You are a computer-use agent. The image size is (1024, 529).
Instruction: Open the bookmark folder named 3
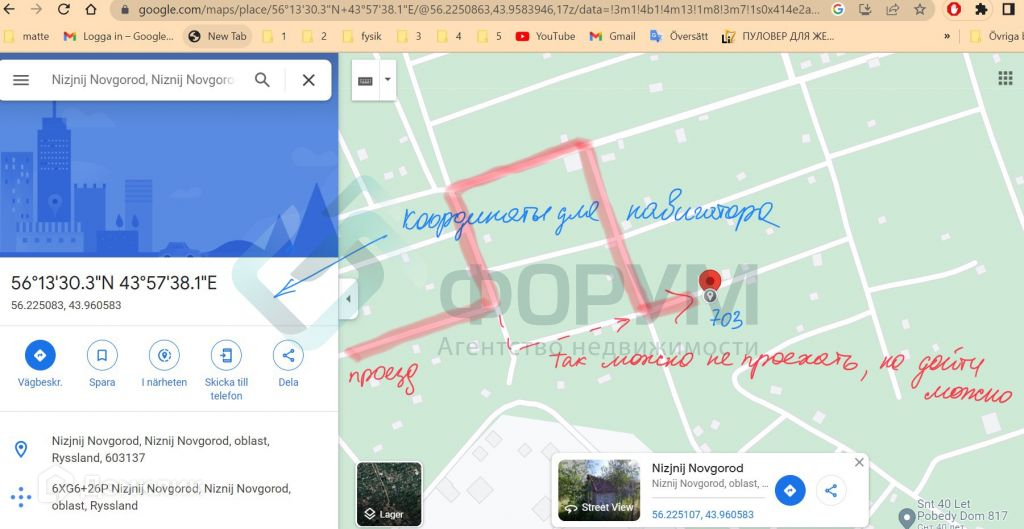(x=409, y=37)
